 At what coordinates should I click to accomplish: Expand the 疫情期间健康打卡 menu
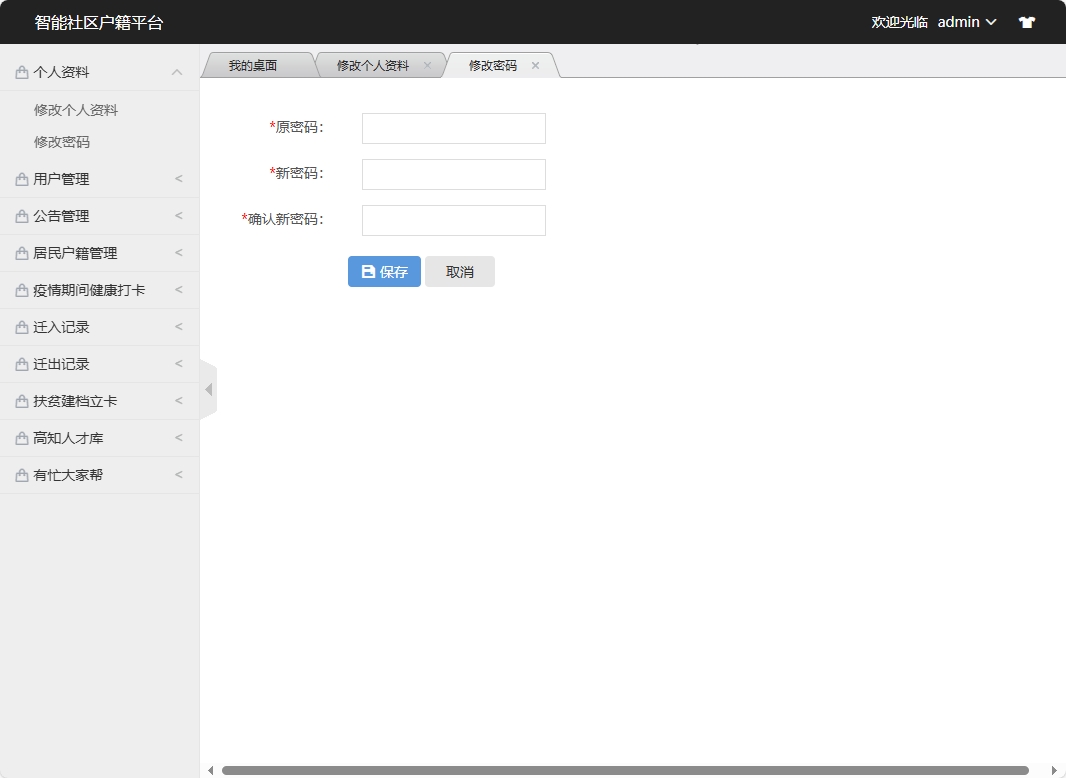179,290
